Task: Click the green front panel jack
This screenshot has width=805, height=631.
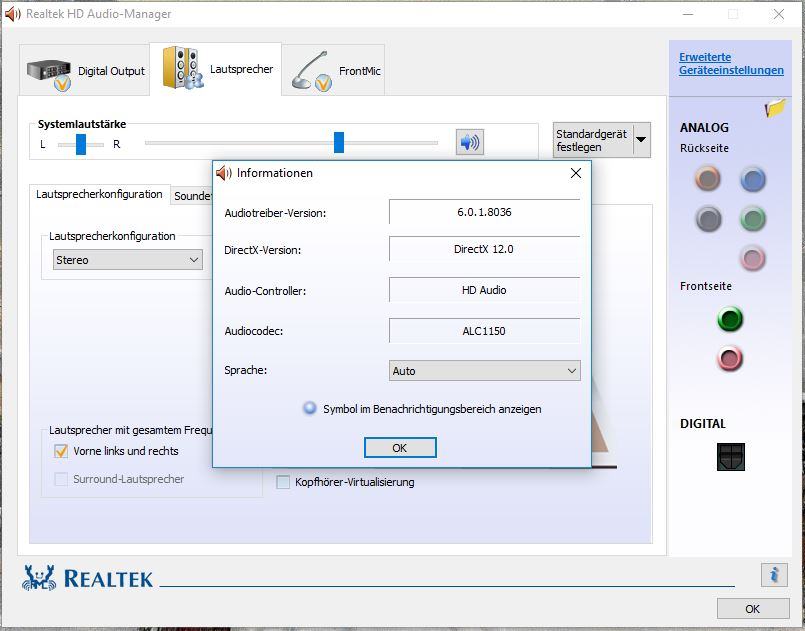Action: (730, 319)
